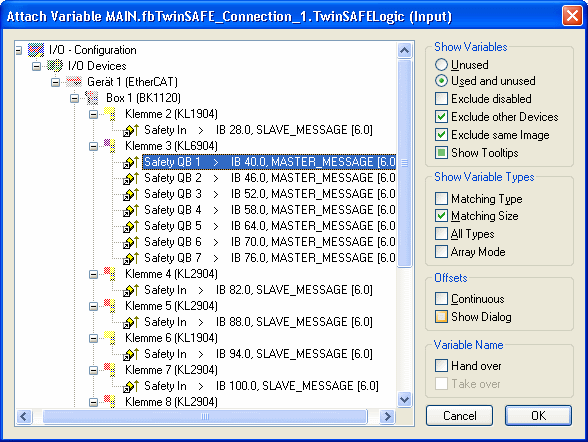This screenshot has width=588, height=442.
Task: Click the Klemme 7 (KL2904) terminal icon
Action: (110, 370)
